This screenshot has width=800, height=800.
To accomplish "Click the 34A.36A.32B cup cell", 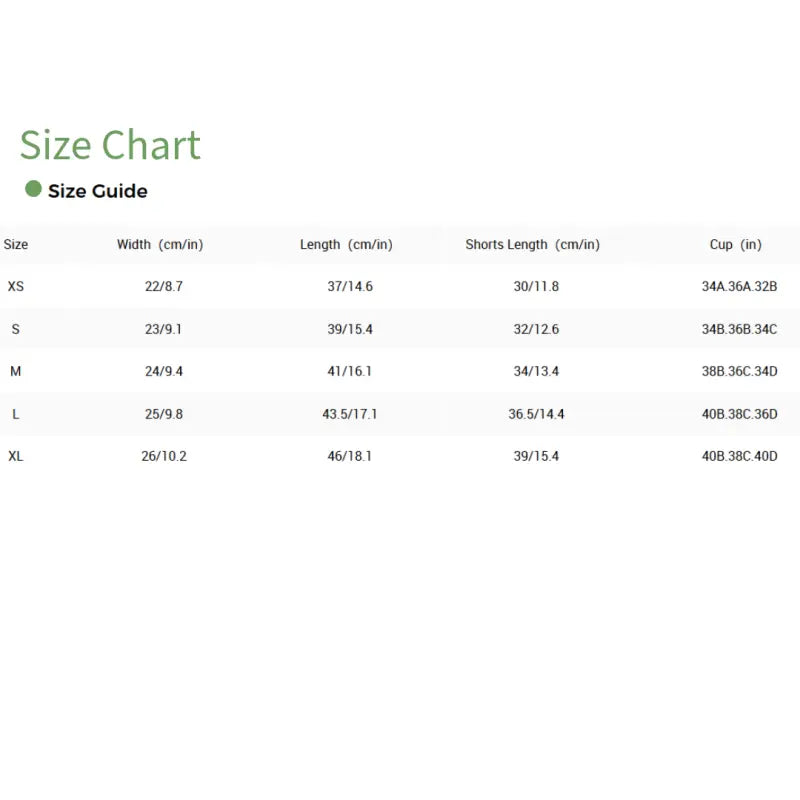I will point(739,286).
